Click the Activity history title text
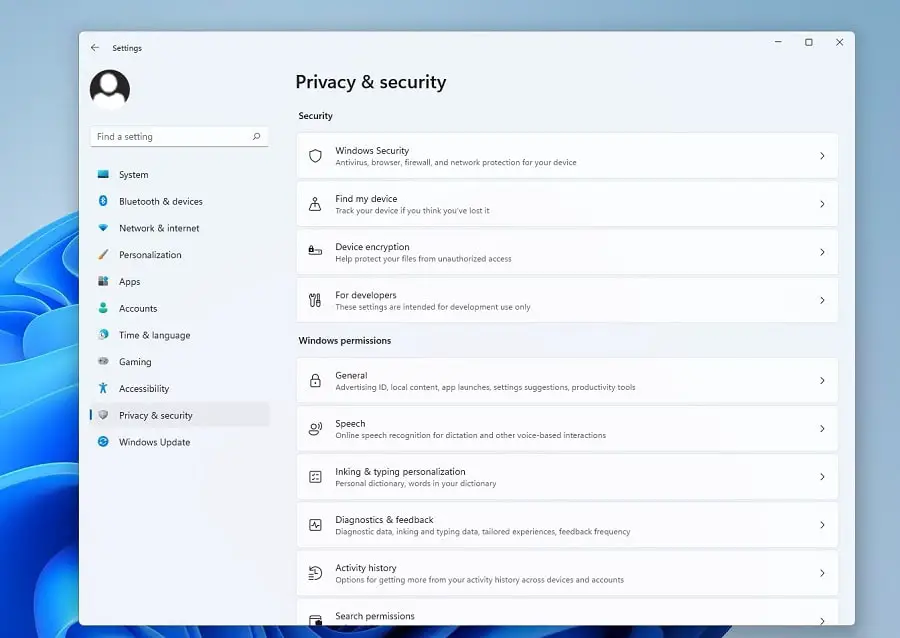The width and height of the screenshot is (900, 638). [366, 567]
